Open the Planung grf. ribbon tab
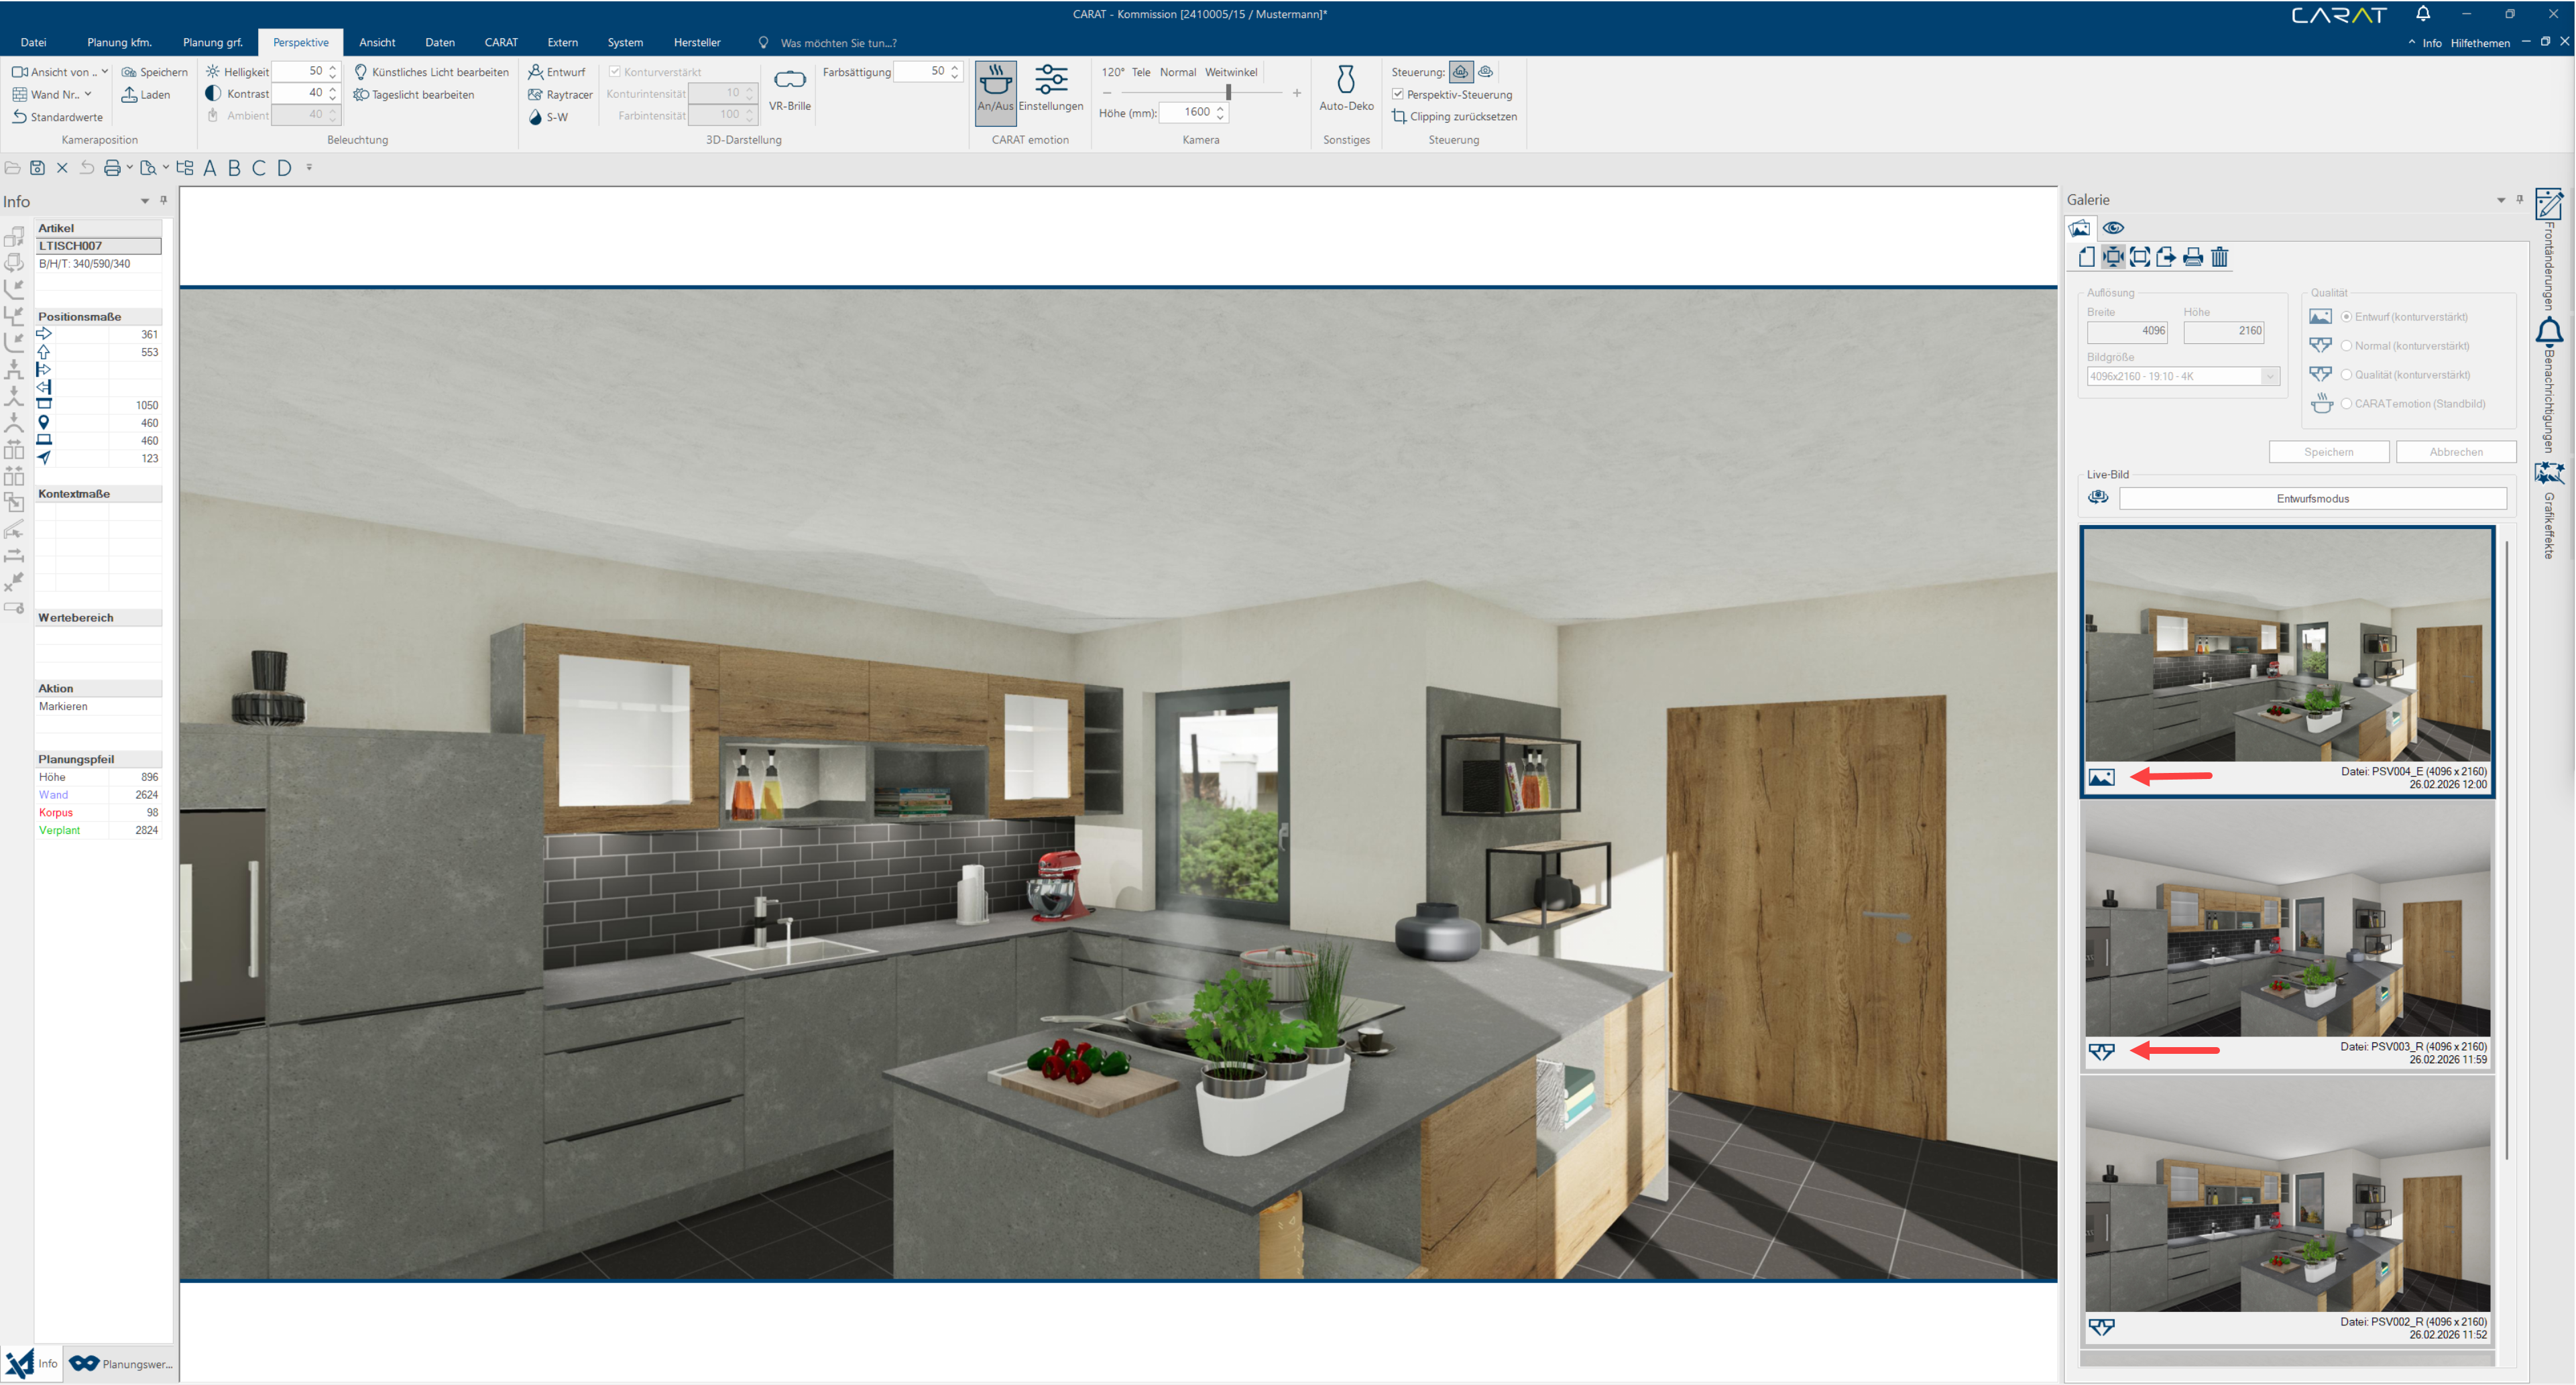This screenshot has width=2576, height=1385. [x=212, y=42]
